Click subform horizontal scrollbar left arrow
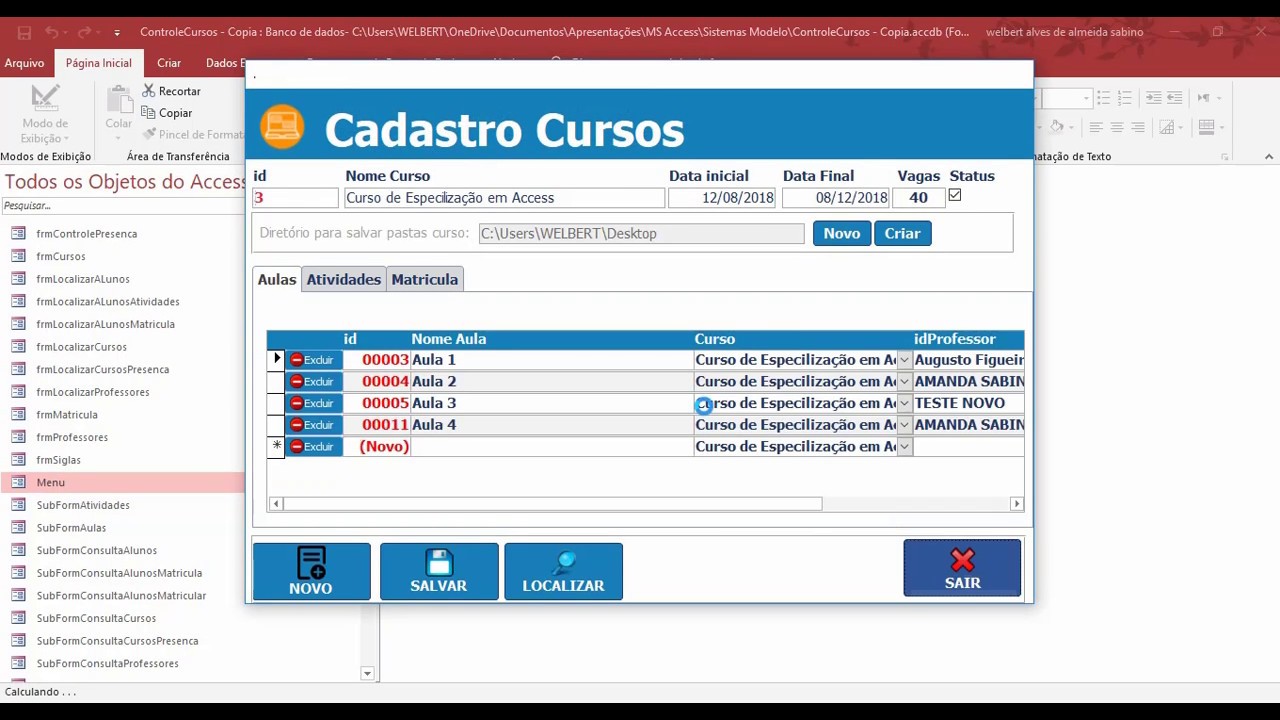 [x=275, y=504]
